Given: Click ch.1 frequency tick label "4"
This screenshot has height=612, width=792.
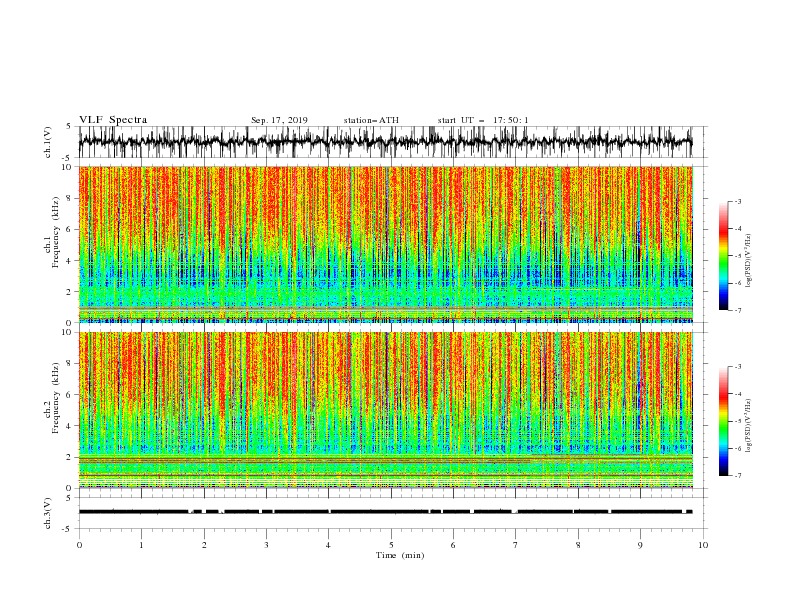Looking at the screenshot, I should 70,261.
